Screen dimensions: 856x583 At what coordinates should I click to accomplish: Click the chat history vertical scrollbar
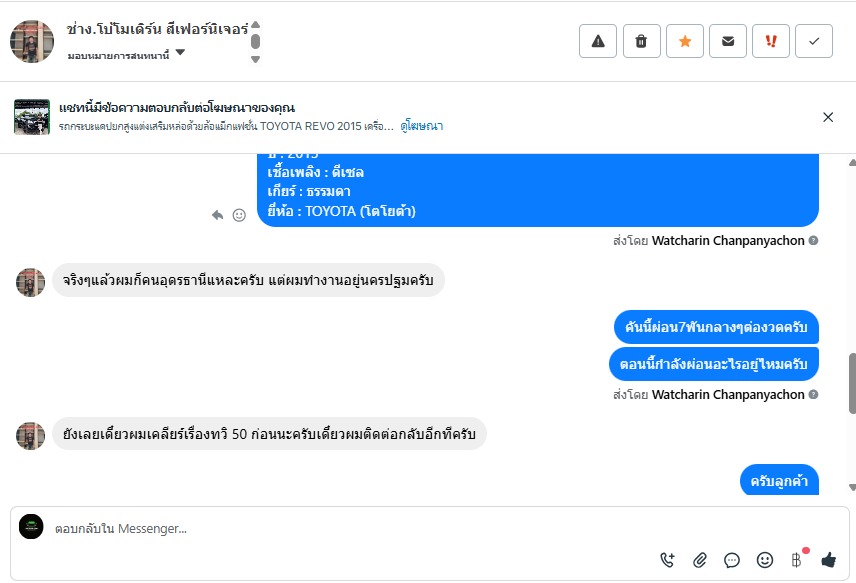click(x=851, y=382)
